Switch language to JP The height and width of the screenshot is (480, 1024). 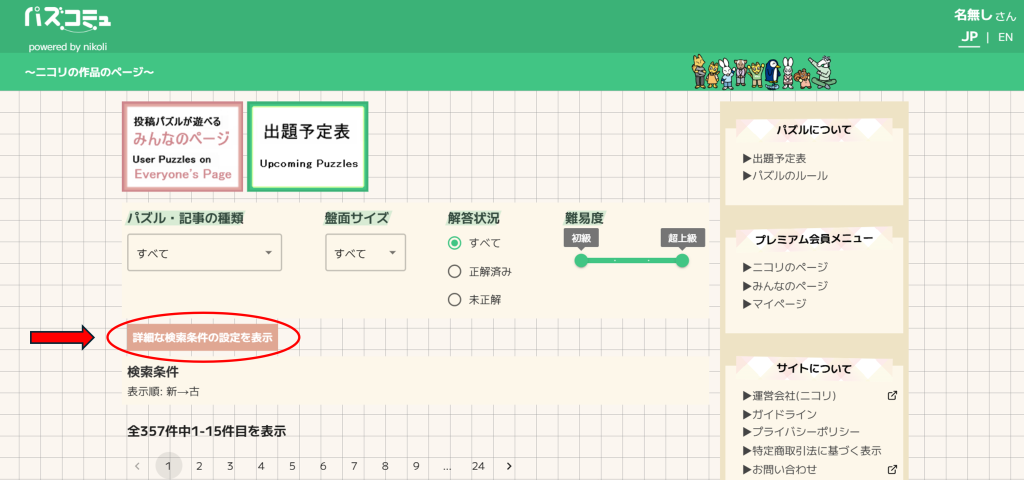pos(969,37)
